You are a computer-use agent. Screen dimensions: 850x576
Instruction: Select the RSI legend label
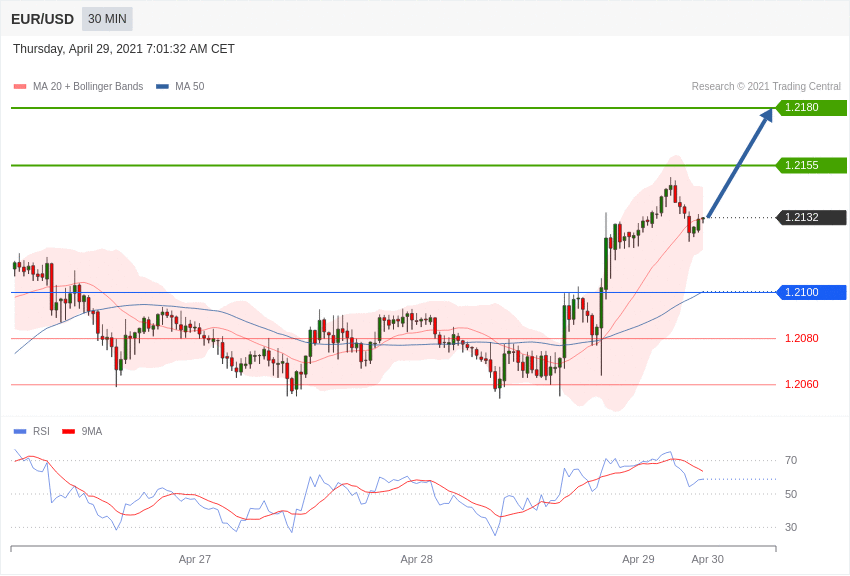[x=41, y=431]
